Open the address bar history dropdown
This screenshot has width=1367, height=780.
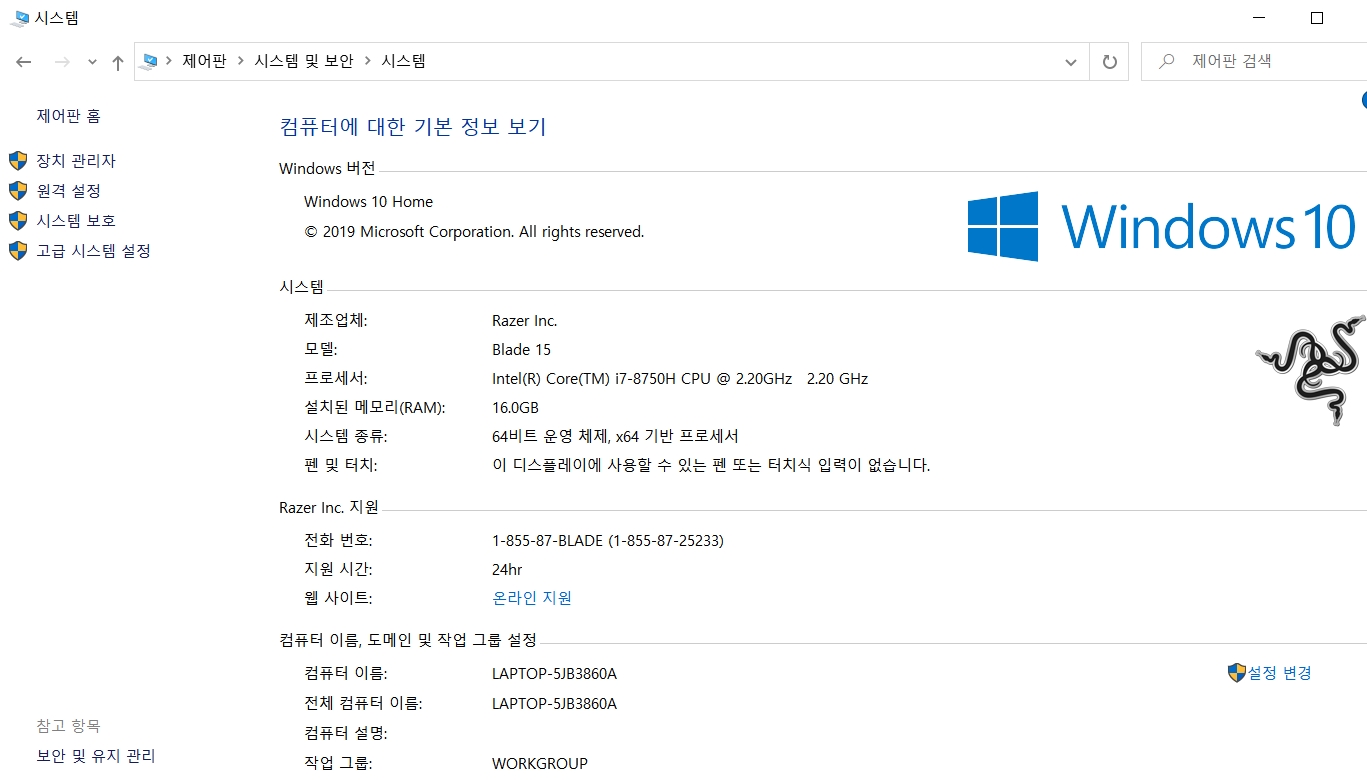click(1071, 62)
